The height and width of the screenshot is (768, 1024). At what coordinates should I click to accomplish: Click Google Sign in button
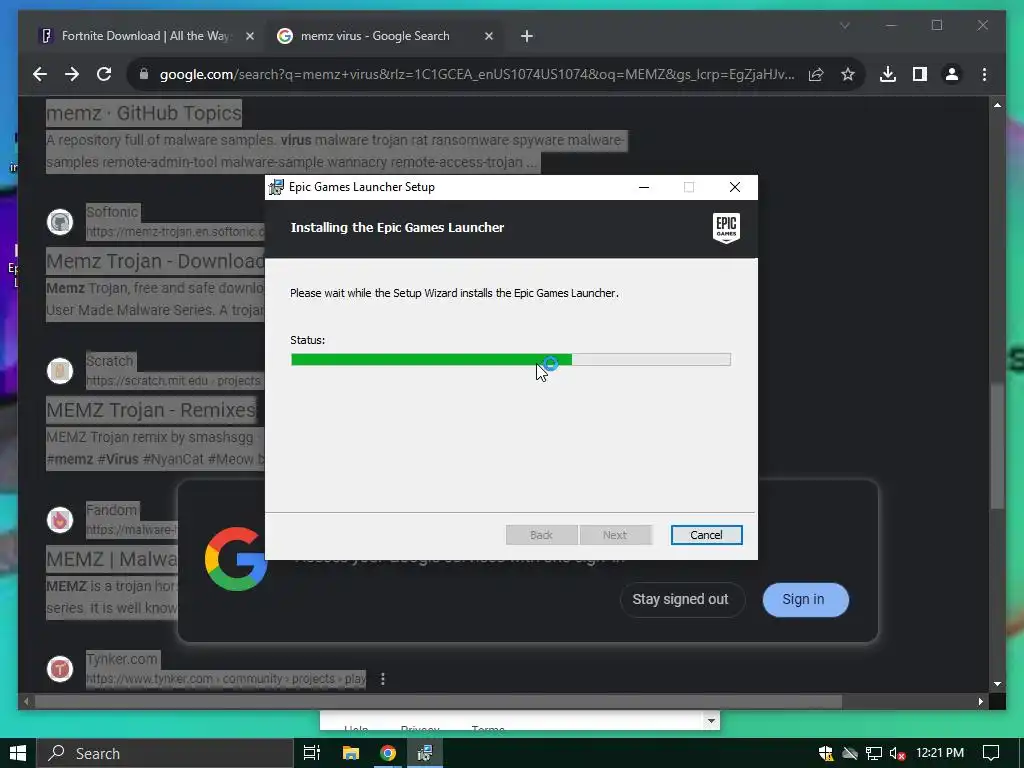pos(805,600)
